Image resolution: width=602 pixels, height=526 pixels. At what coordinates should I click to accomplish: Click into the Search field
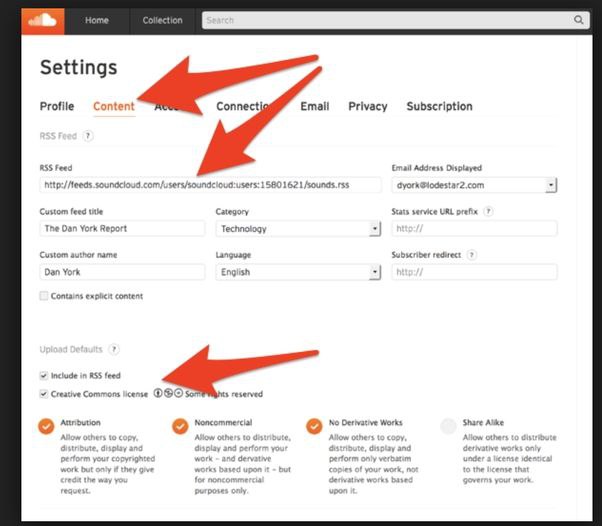(395, 20)
